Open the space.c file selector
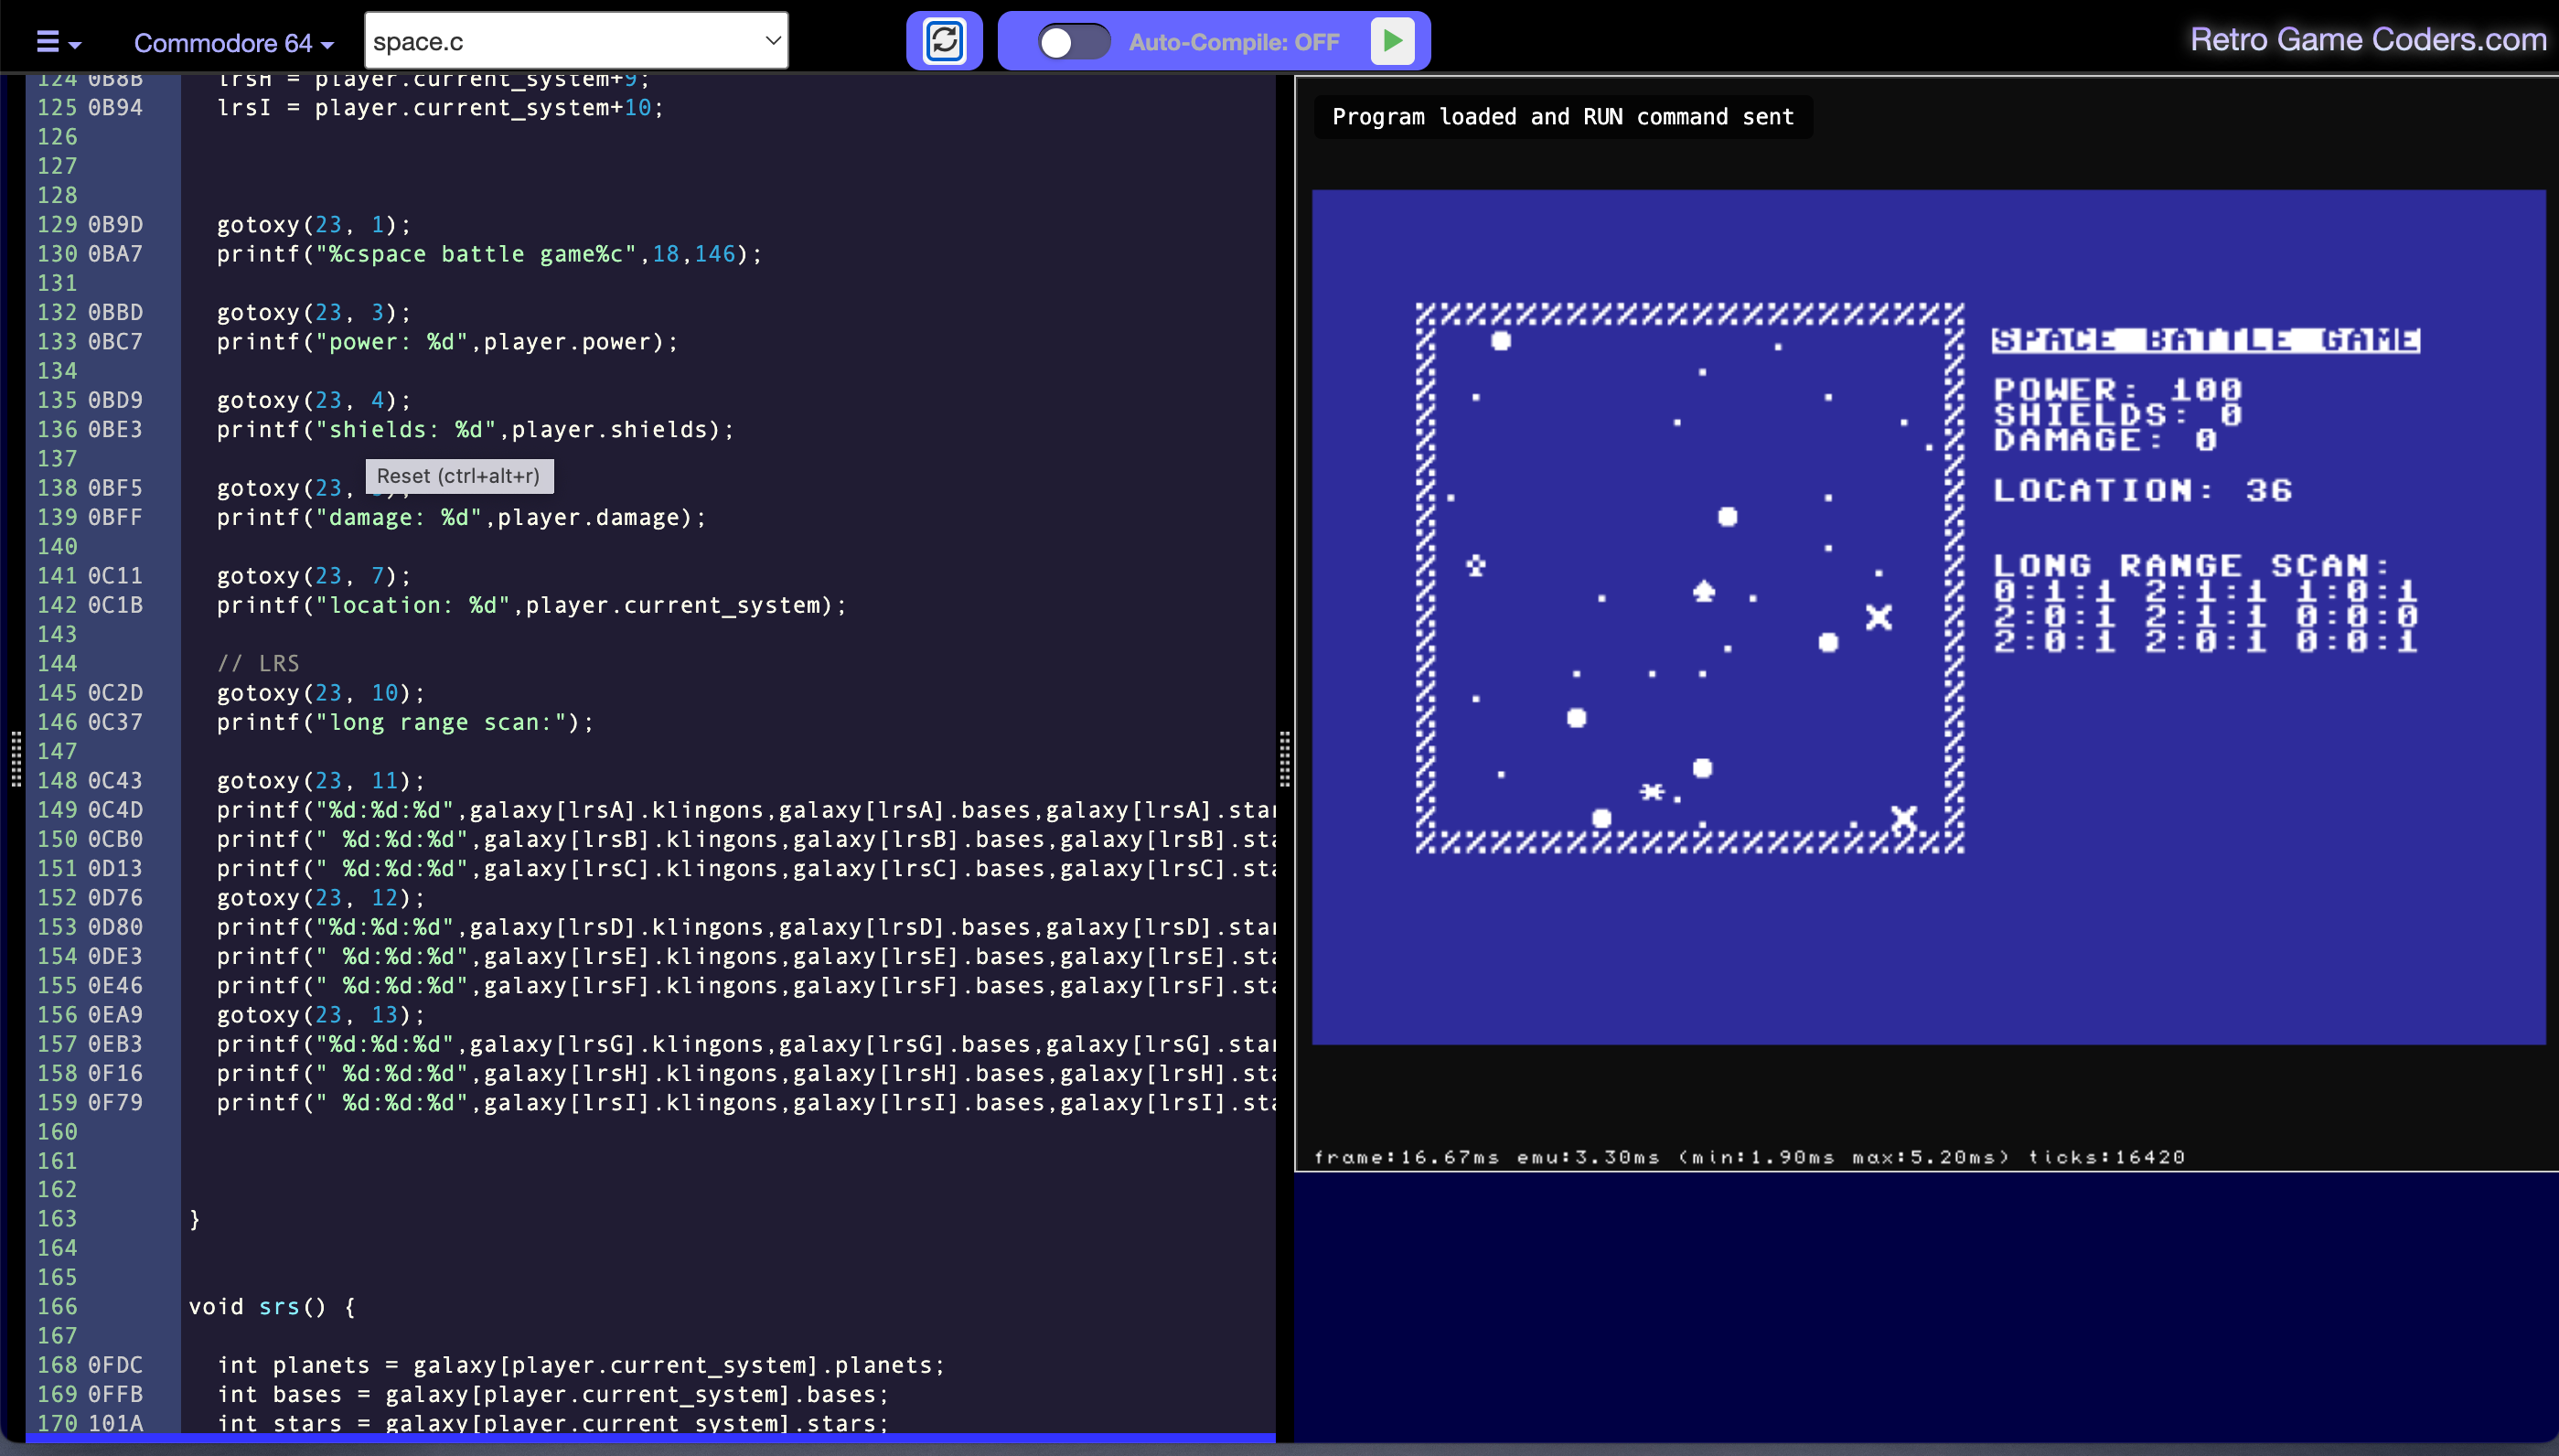 [576, 41]
